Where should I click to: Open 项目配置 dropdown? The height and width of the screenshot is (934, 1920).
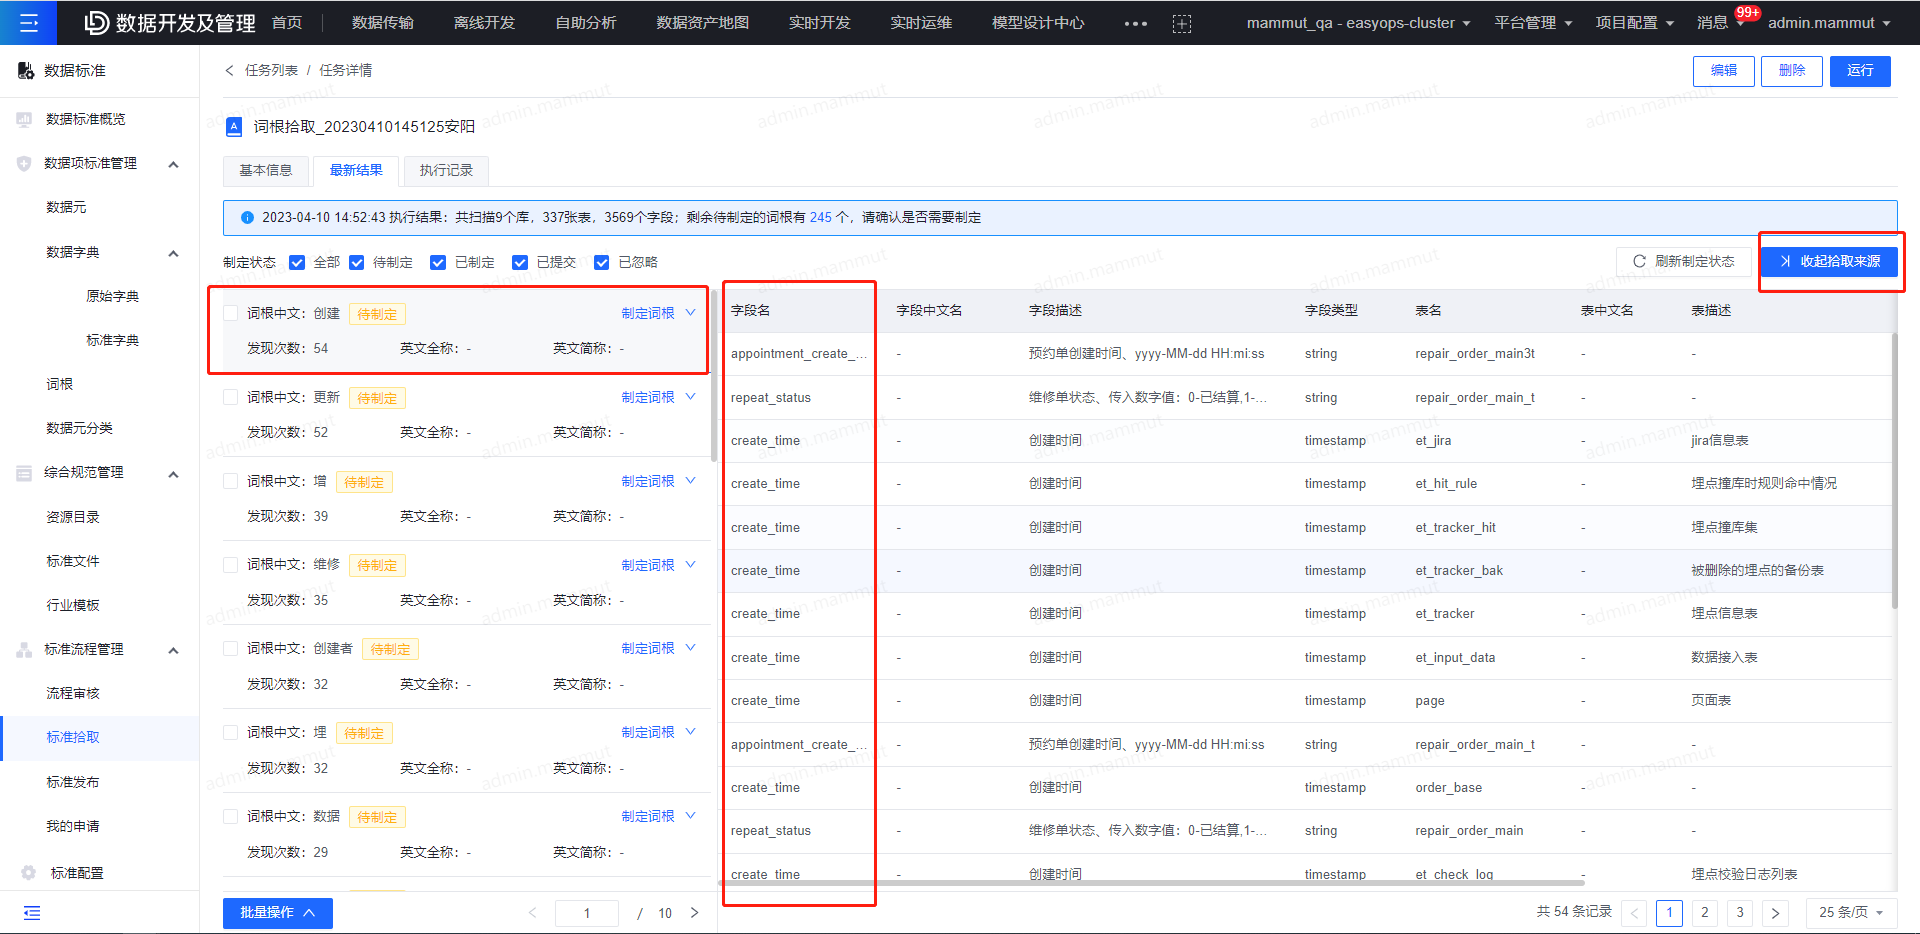pos(1634,22)
